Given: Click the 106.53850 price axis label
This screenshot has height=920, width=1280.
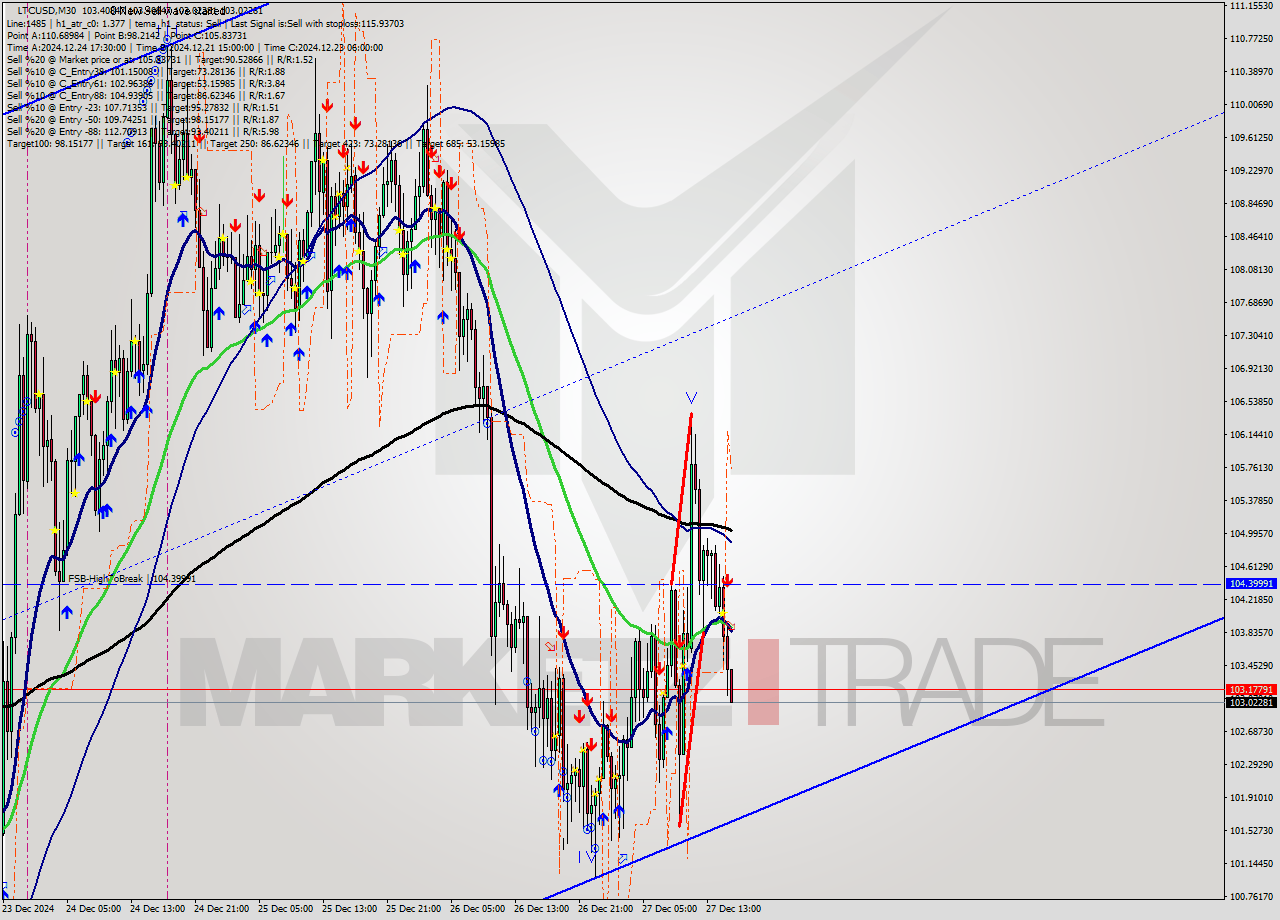Looking at the screenshot, I should click(1251, 401).
